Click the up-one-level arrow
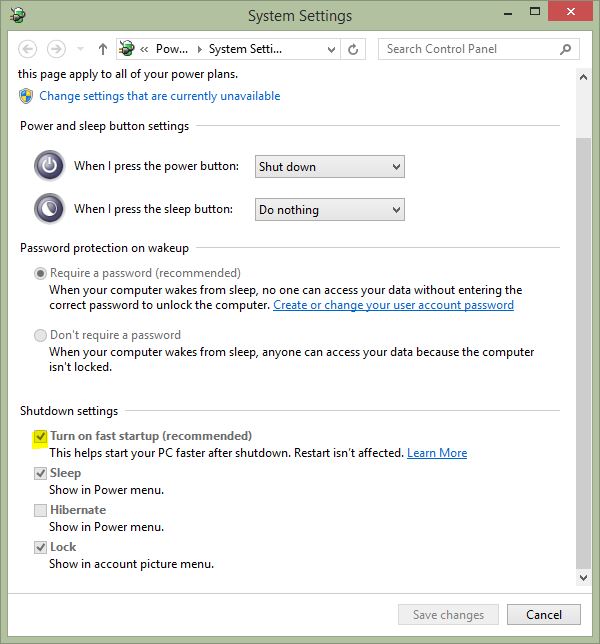600x644 pixels. 102,49
